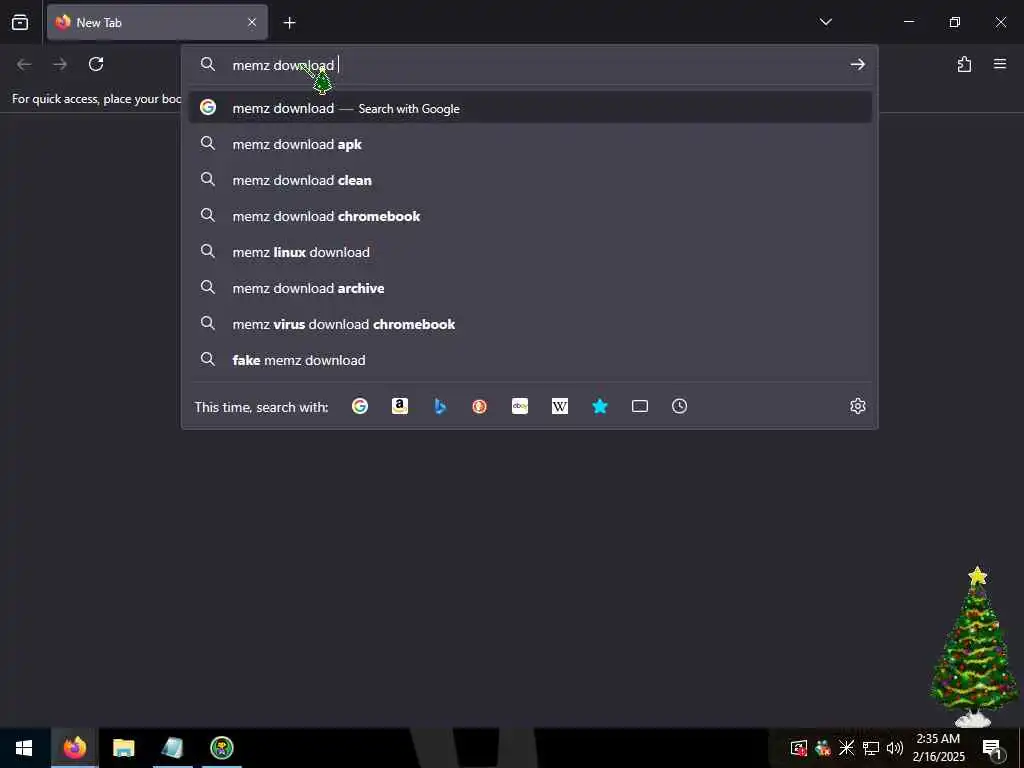Image resolution: width=1024 pixels, height=768 pixels.
Task: Select 'memz download — Search with Google'
Action: tap(530, 108)
